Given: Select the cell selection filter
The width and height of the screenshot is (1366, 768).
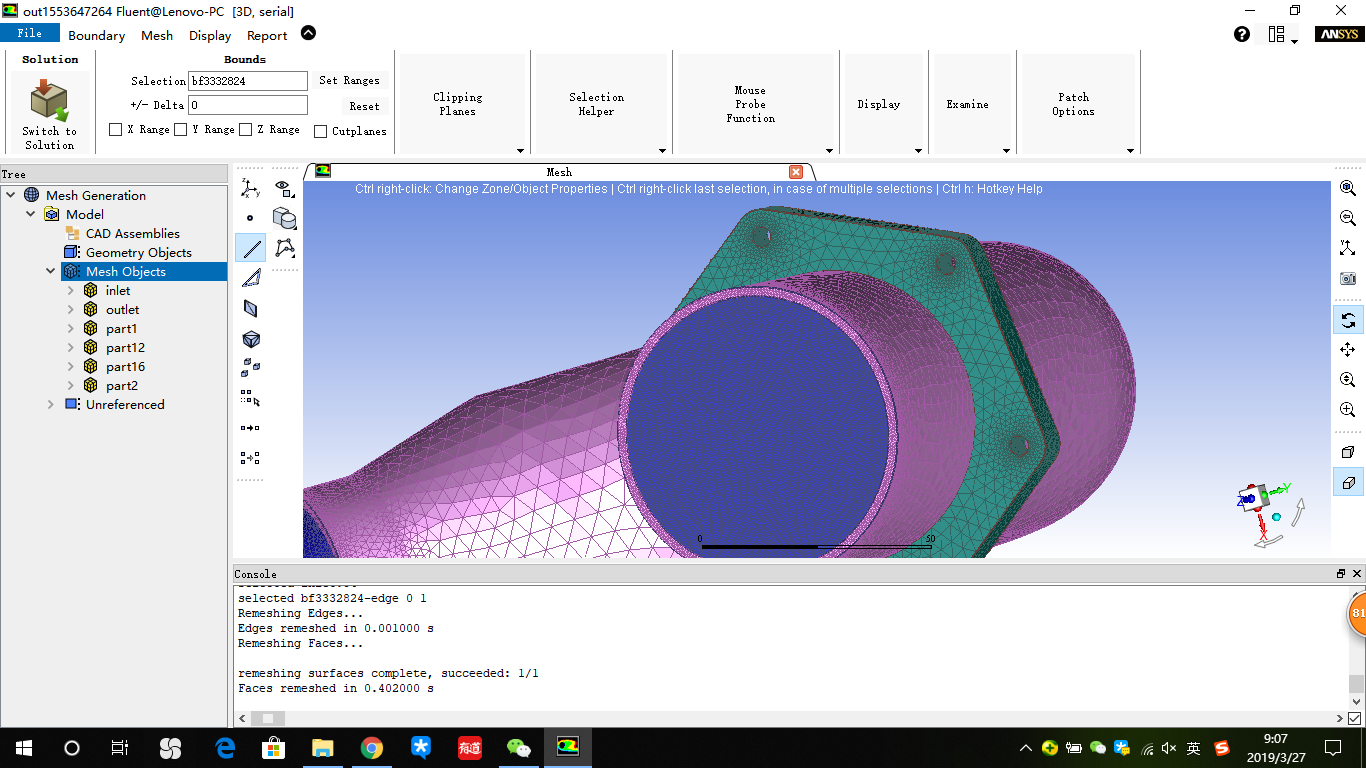Looking at the screenshot, I should coord(251,339).
